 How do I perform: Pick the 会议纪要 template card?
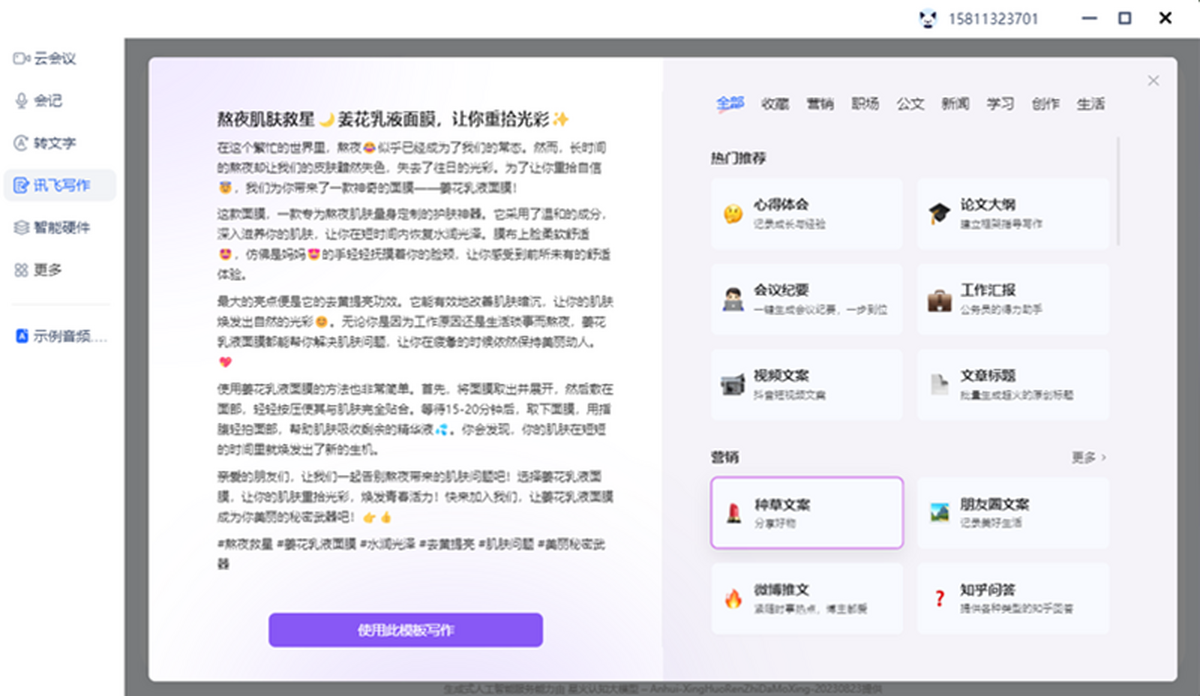[x=807, y=299]
